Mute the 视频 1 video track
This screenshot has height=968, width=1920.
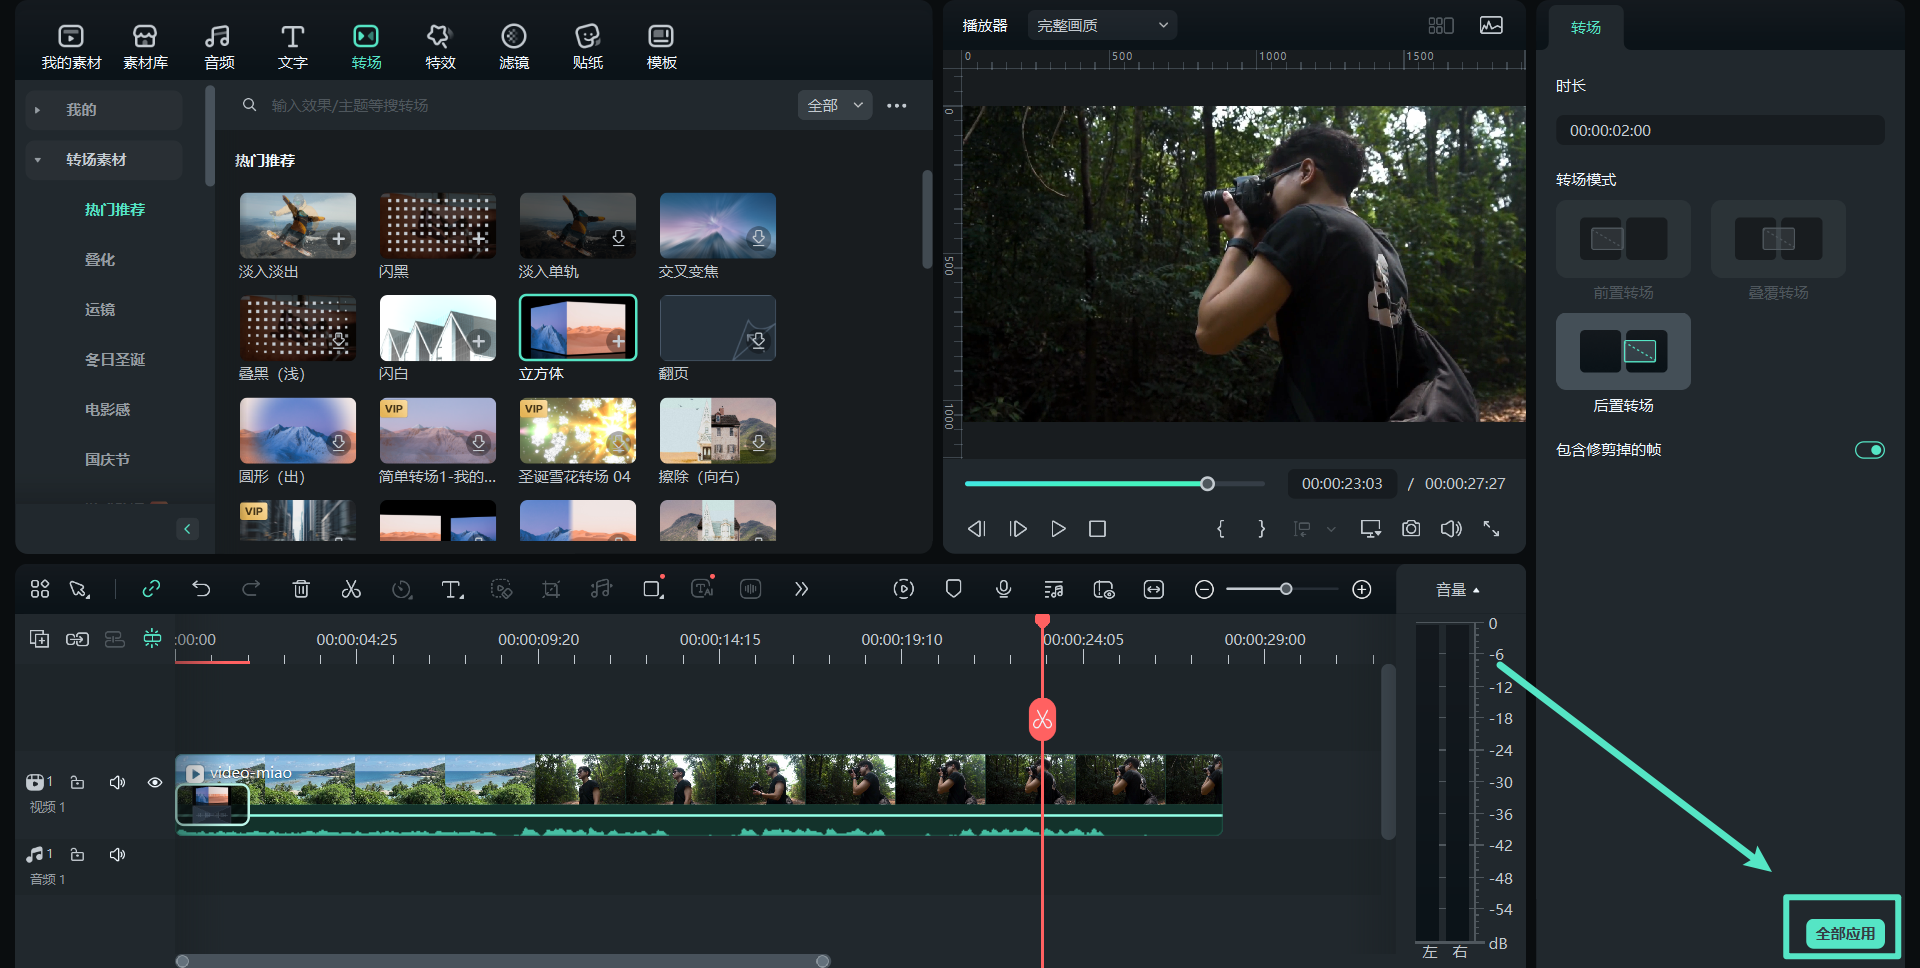[x=117, y=783]
